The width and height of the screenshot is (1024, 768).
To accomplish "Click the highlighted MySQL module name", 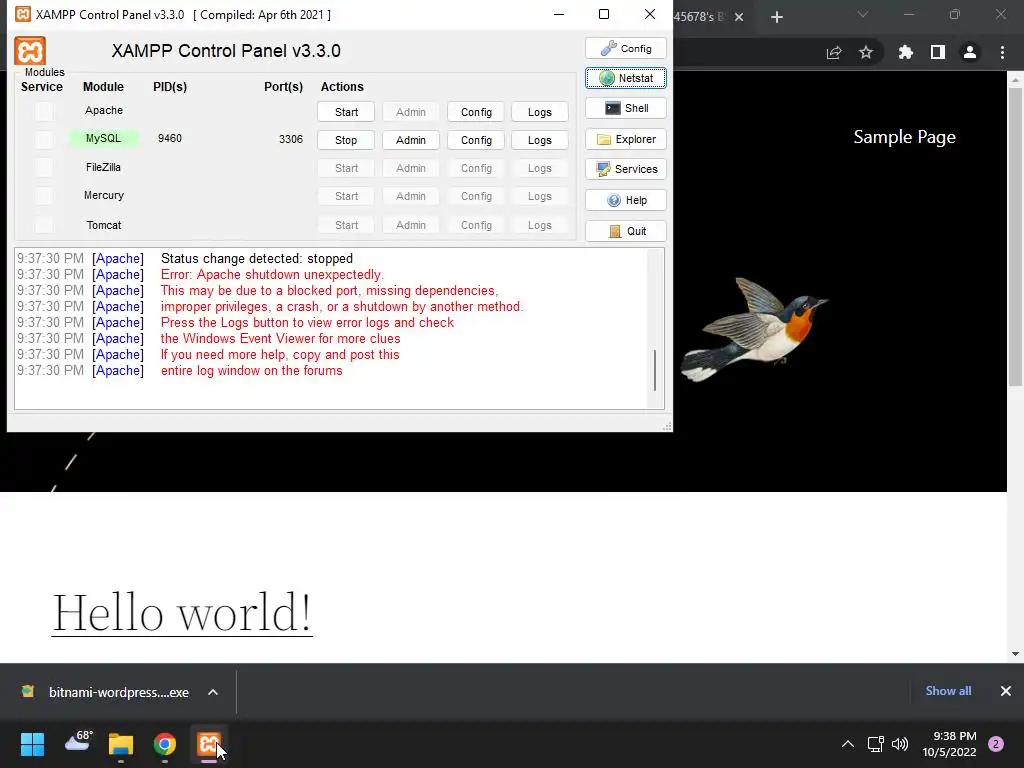I will coord(104,138).
